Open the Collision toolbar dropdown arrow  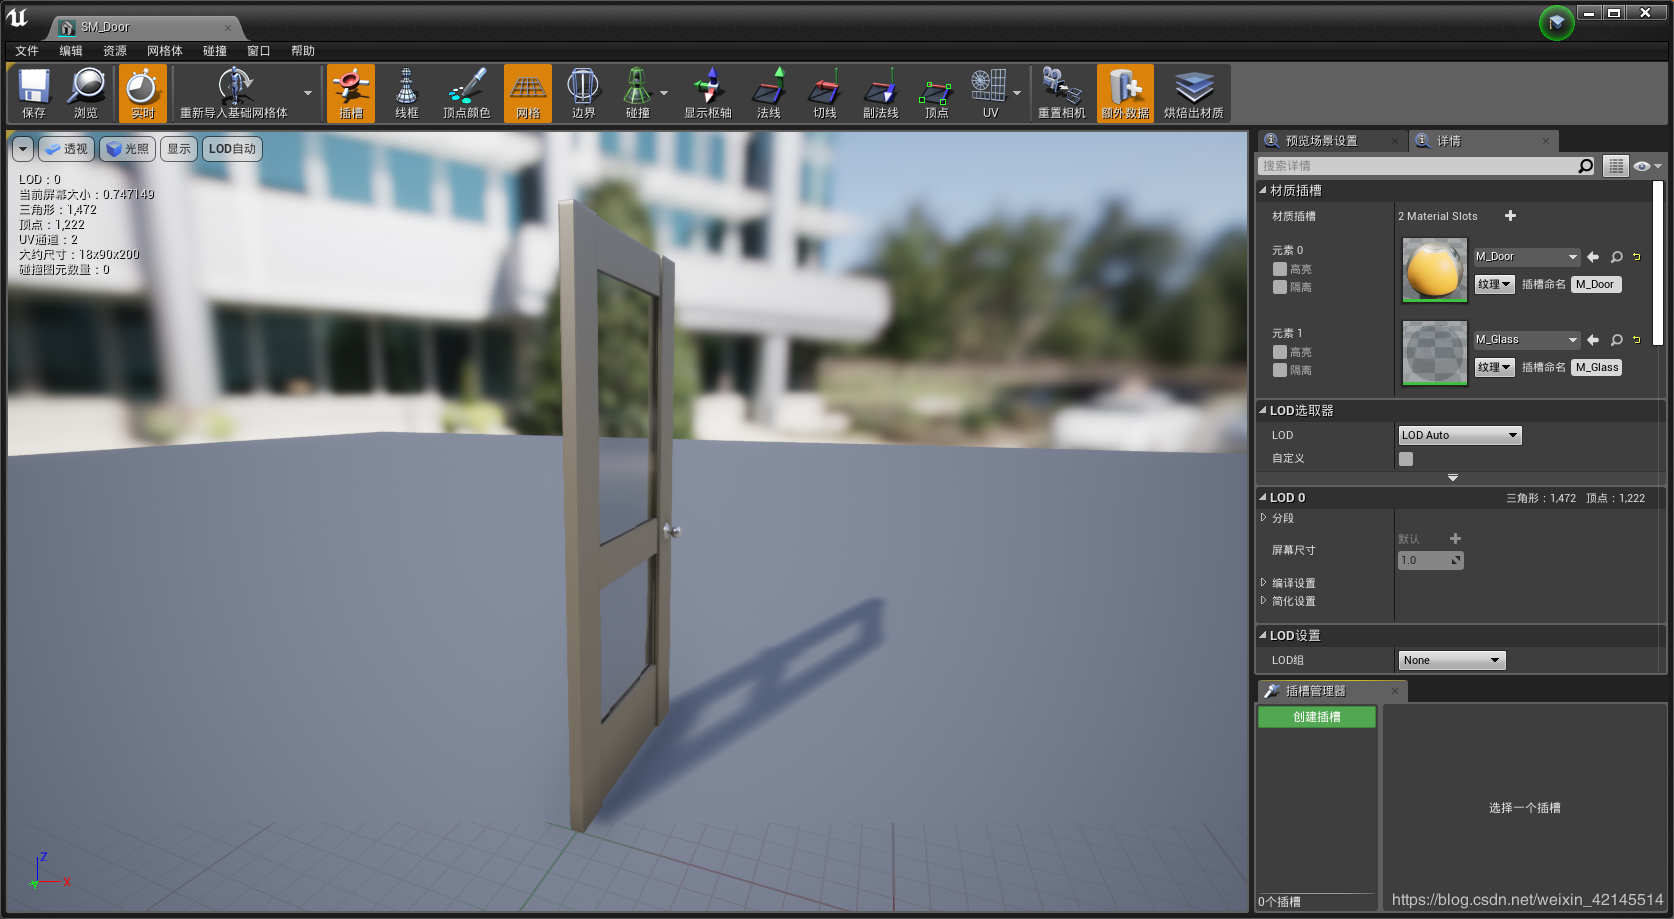[664, 94]
